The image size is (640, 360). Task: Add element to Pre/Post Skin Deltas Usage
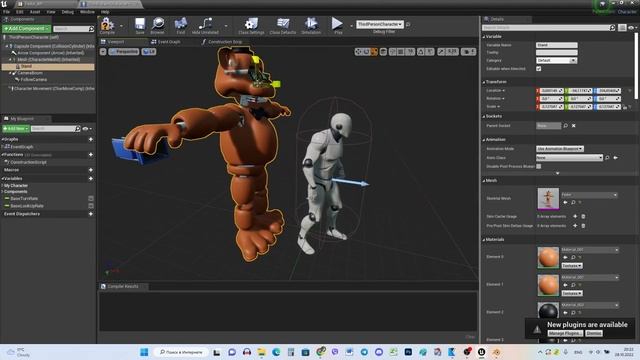pyautogui.click(x=575, y=226)
